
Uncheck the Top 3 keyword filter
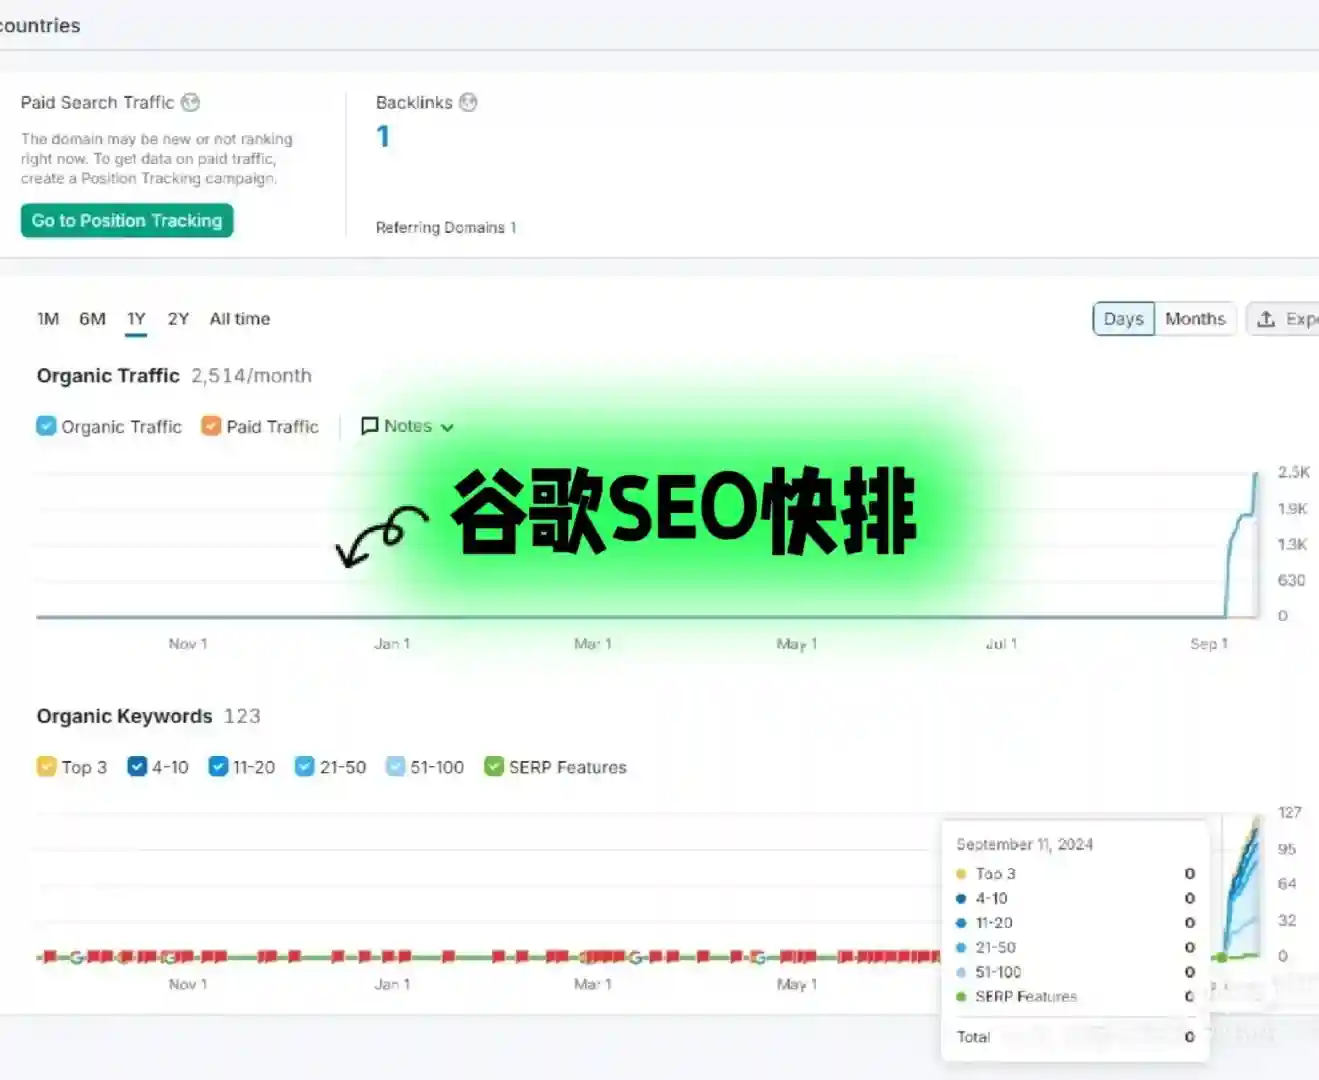(x=47, y=766)
